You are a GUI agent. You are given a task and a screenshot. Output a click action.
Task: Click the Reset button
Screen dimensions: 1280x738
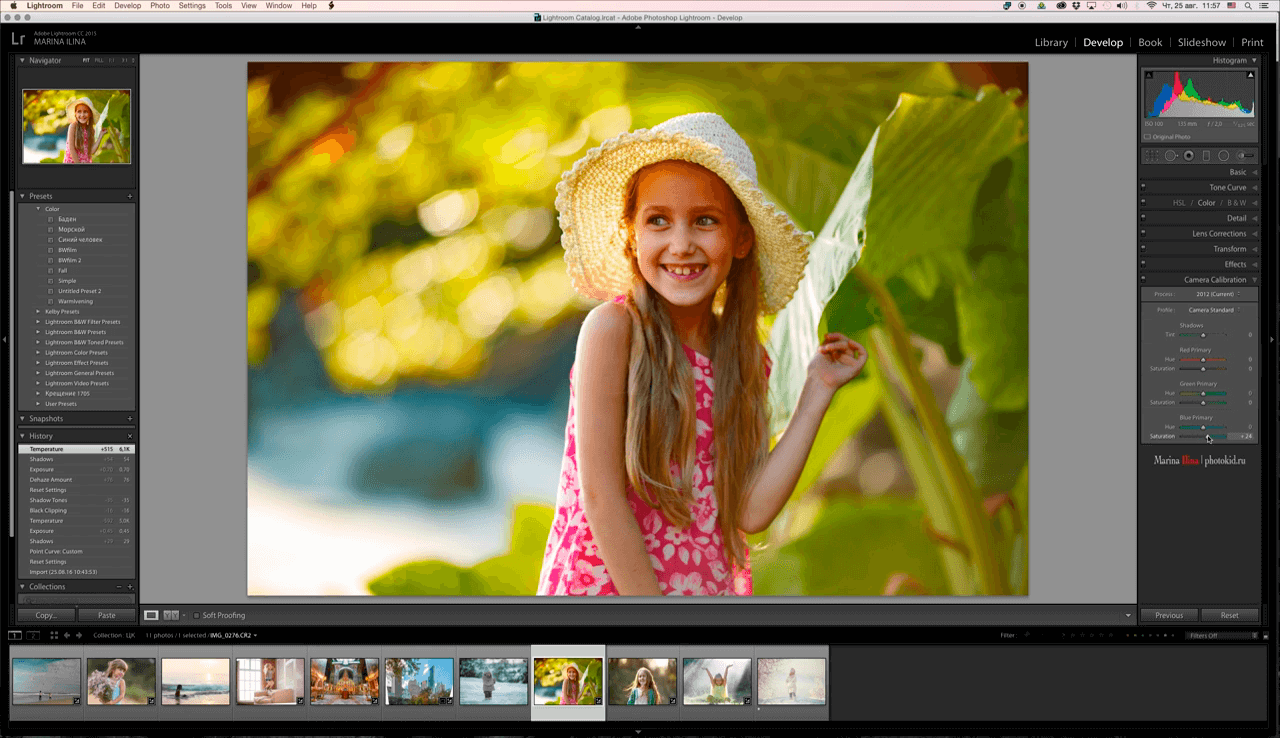(1229, 615)
